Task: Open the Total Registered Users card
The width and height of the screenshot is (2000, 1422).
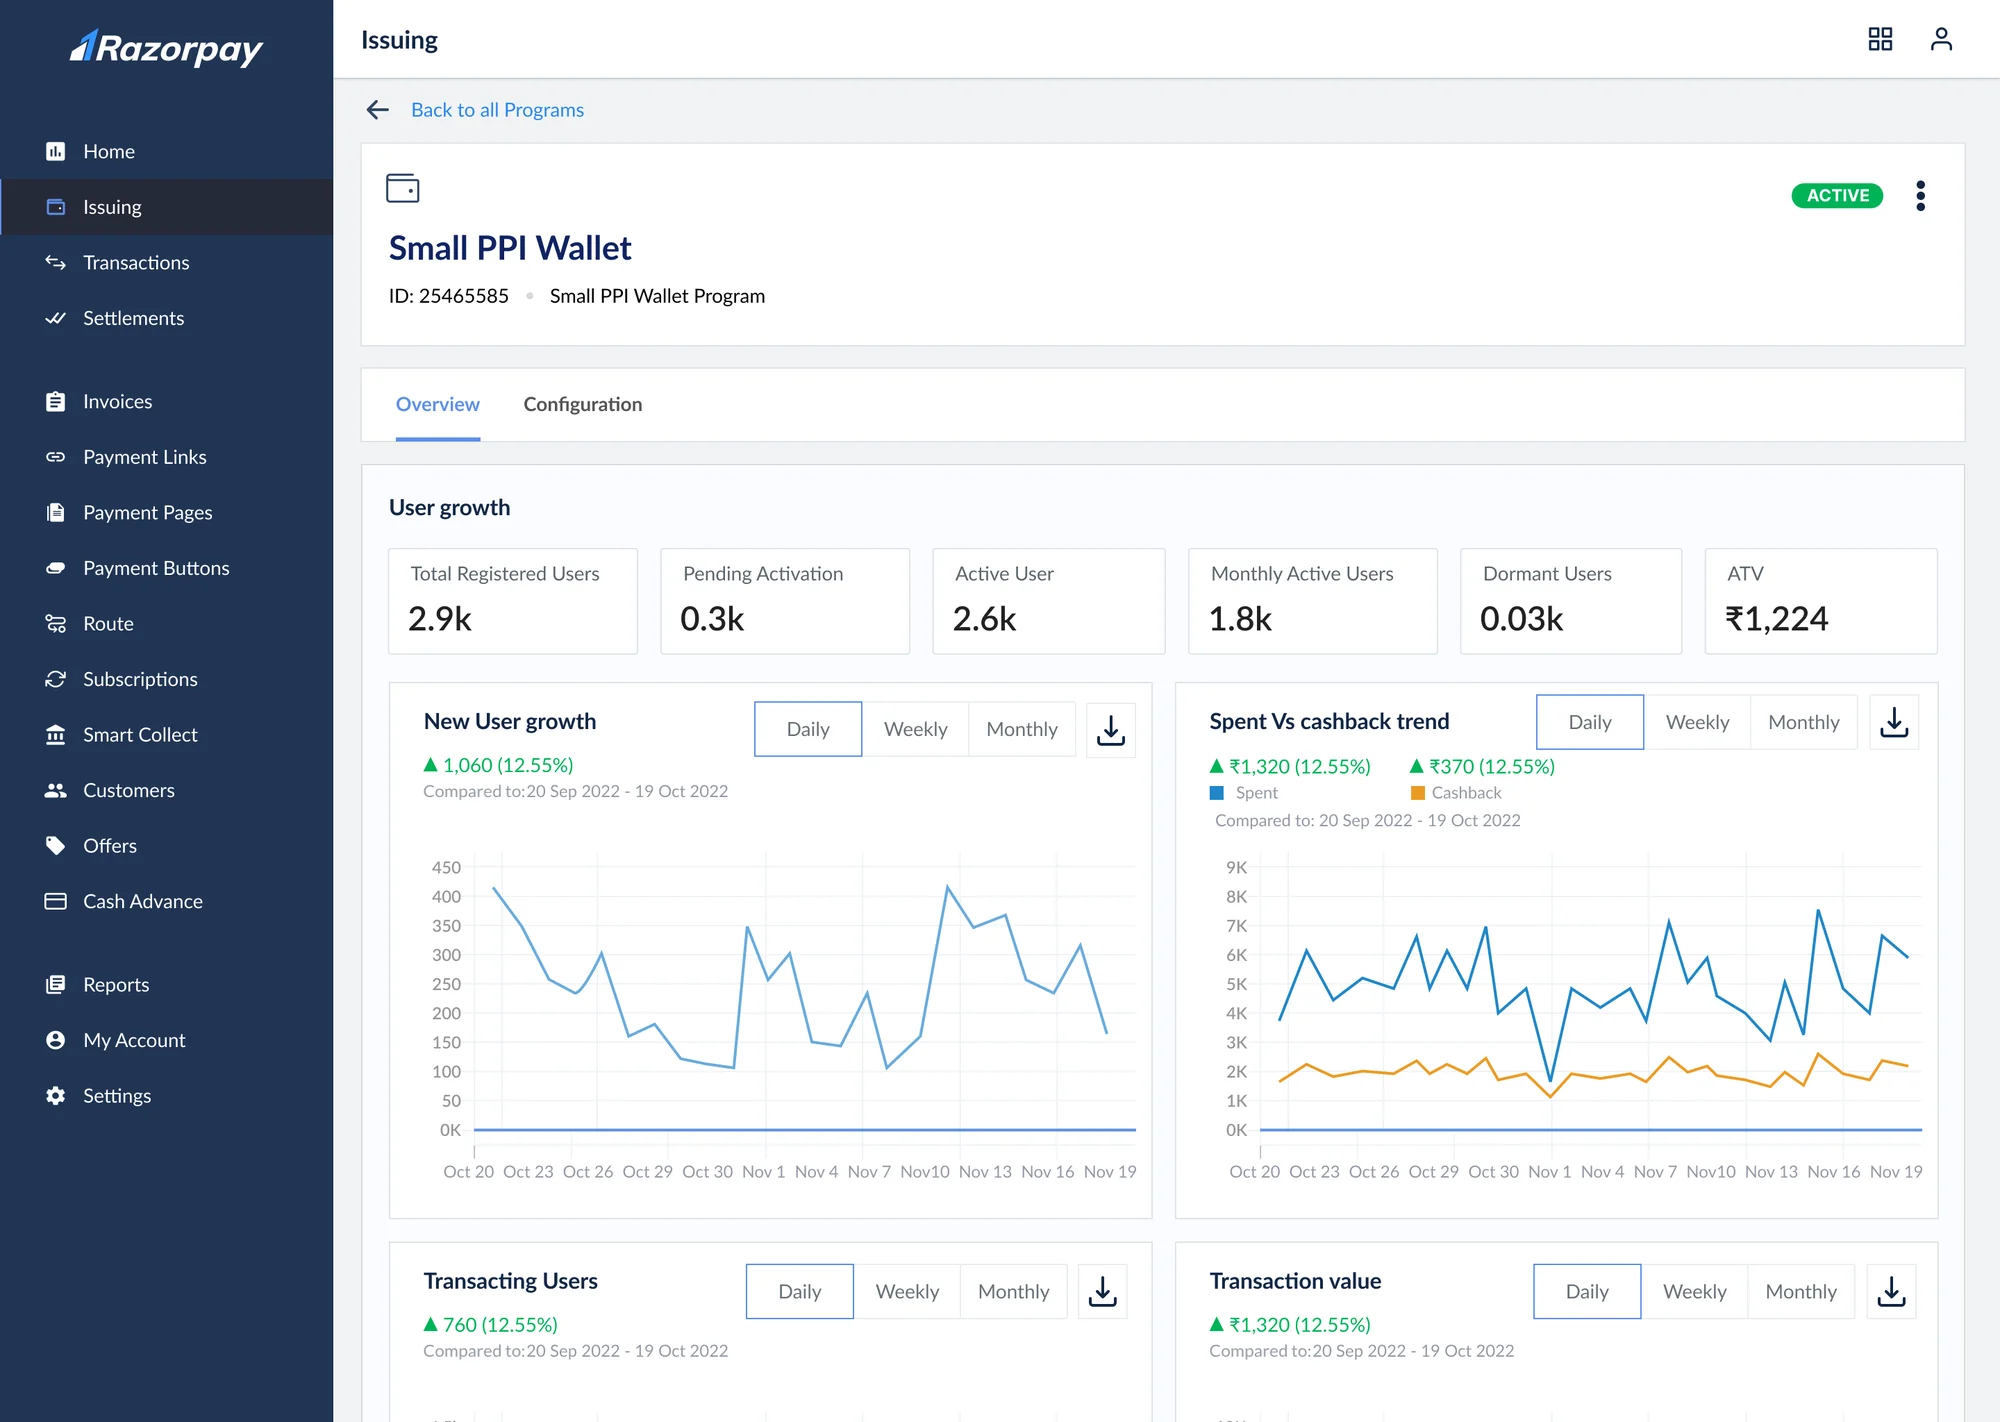Action: (513, 601)
